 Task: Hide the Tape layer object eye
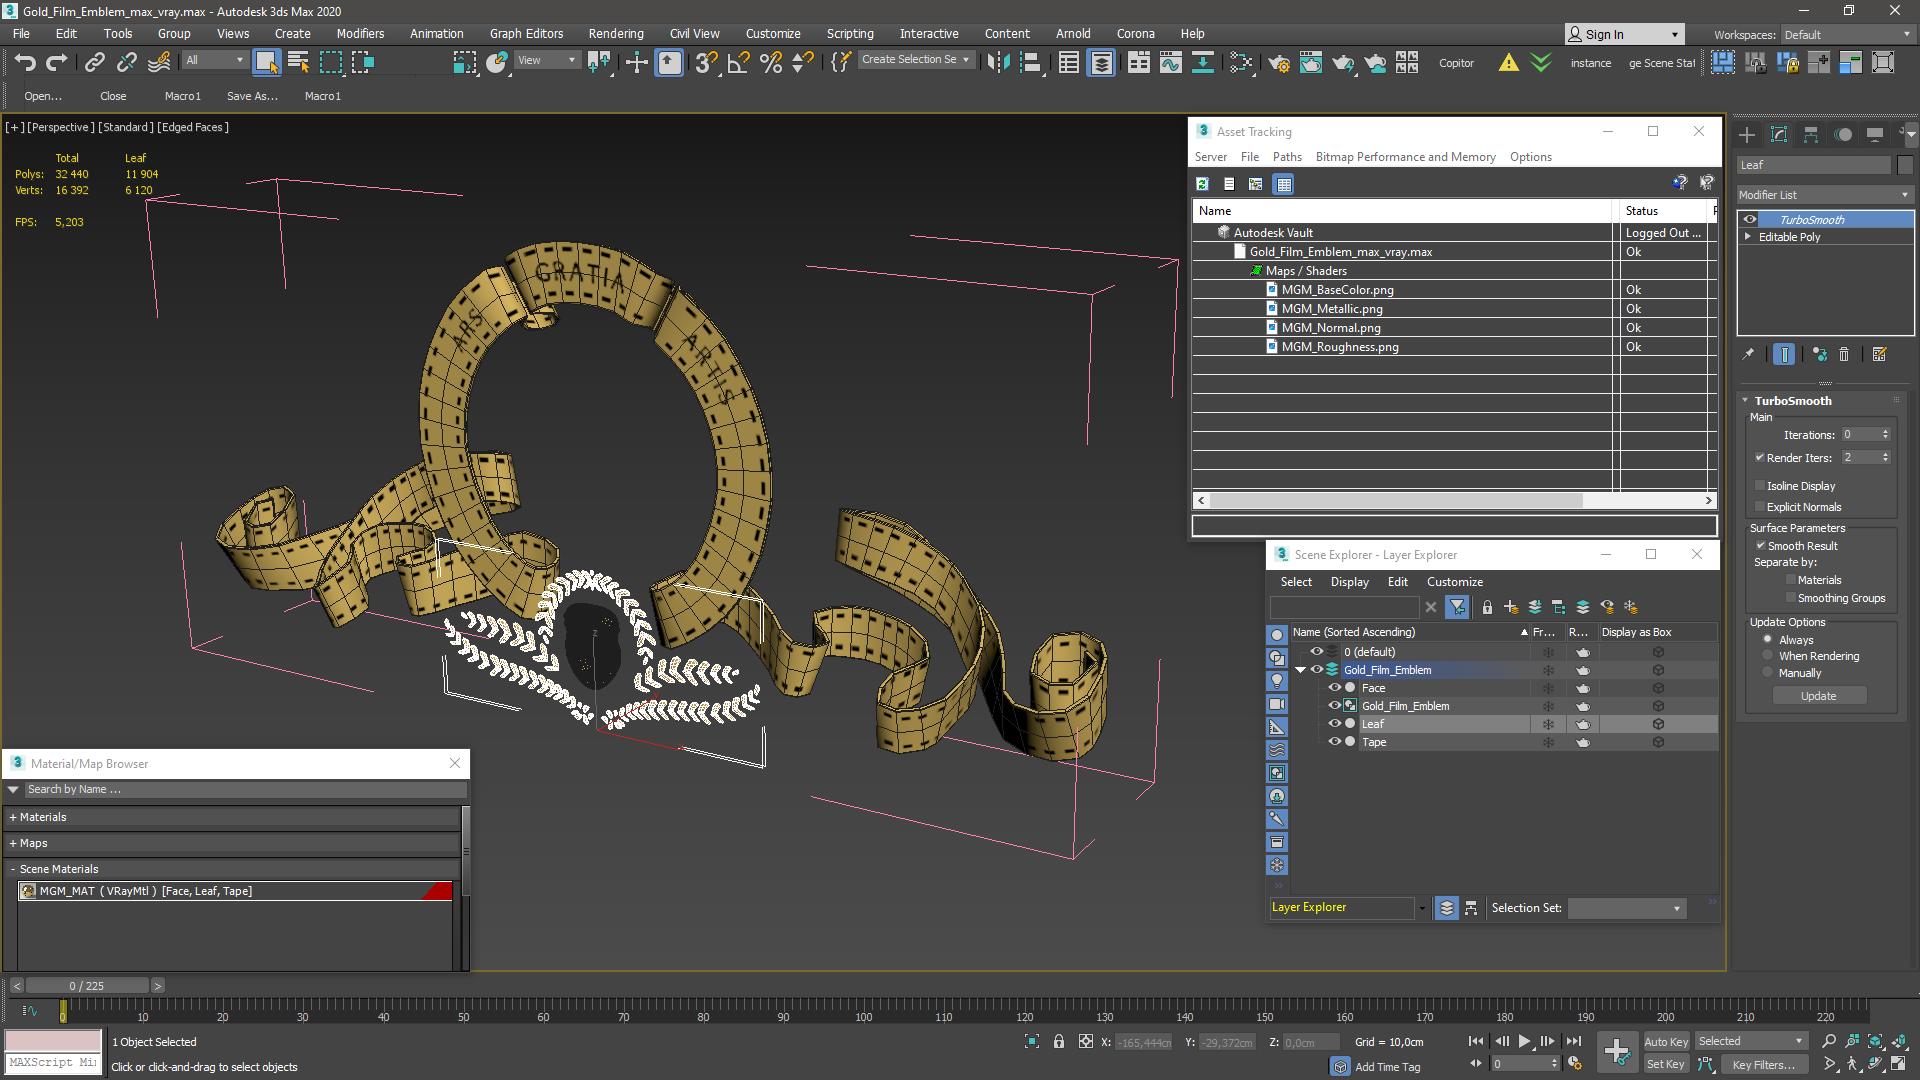(1334, 742)
